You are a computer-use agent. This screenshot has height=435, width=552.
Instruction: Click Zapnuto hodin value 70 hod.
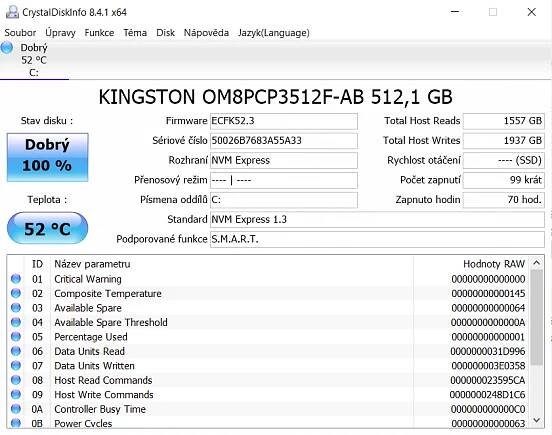point(504,200)
